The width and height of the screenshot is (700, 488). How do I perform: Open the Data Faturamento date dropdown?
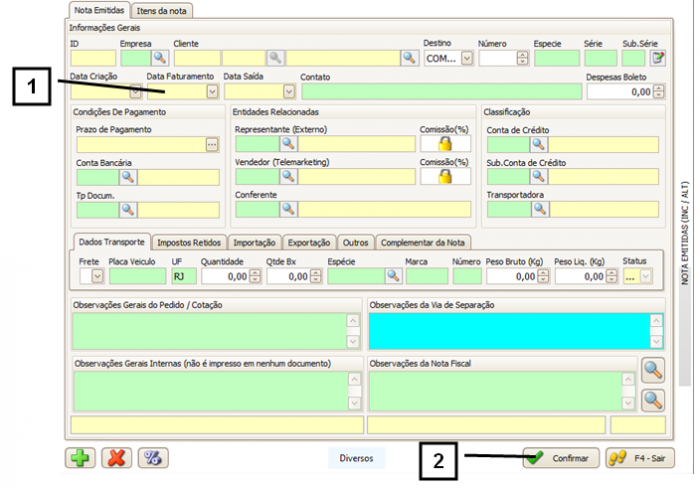[211, 91]
